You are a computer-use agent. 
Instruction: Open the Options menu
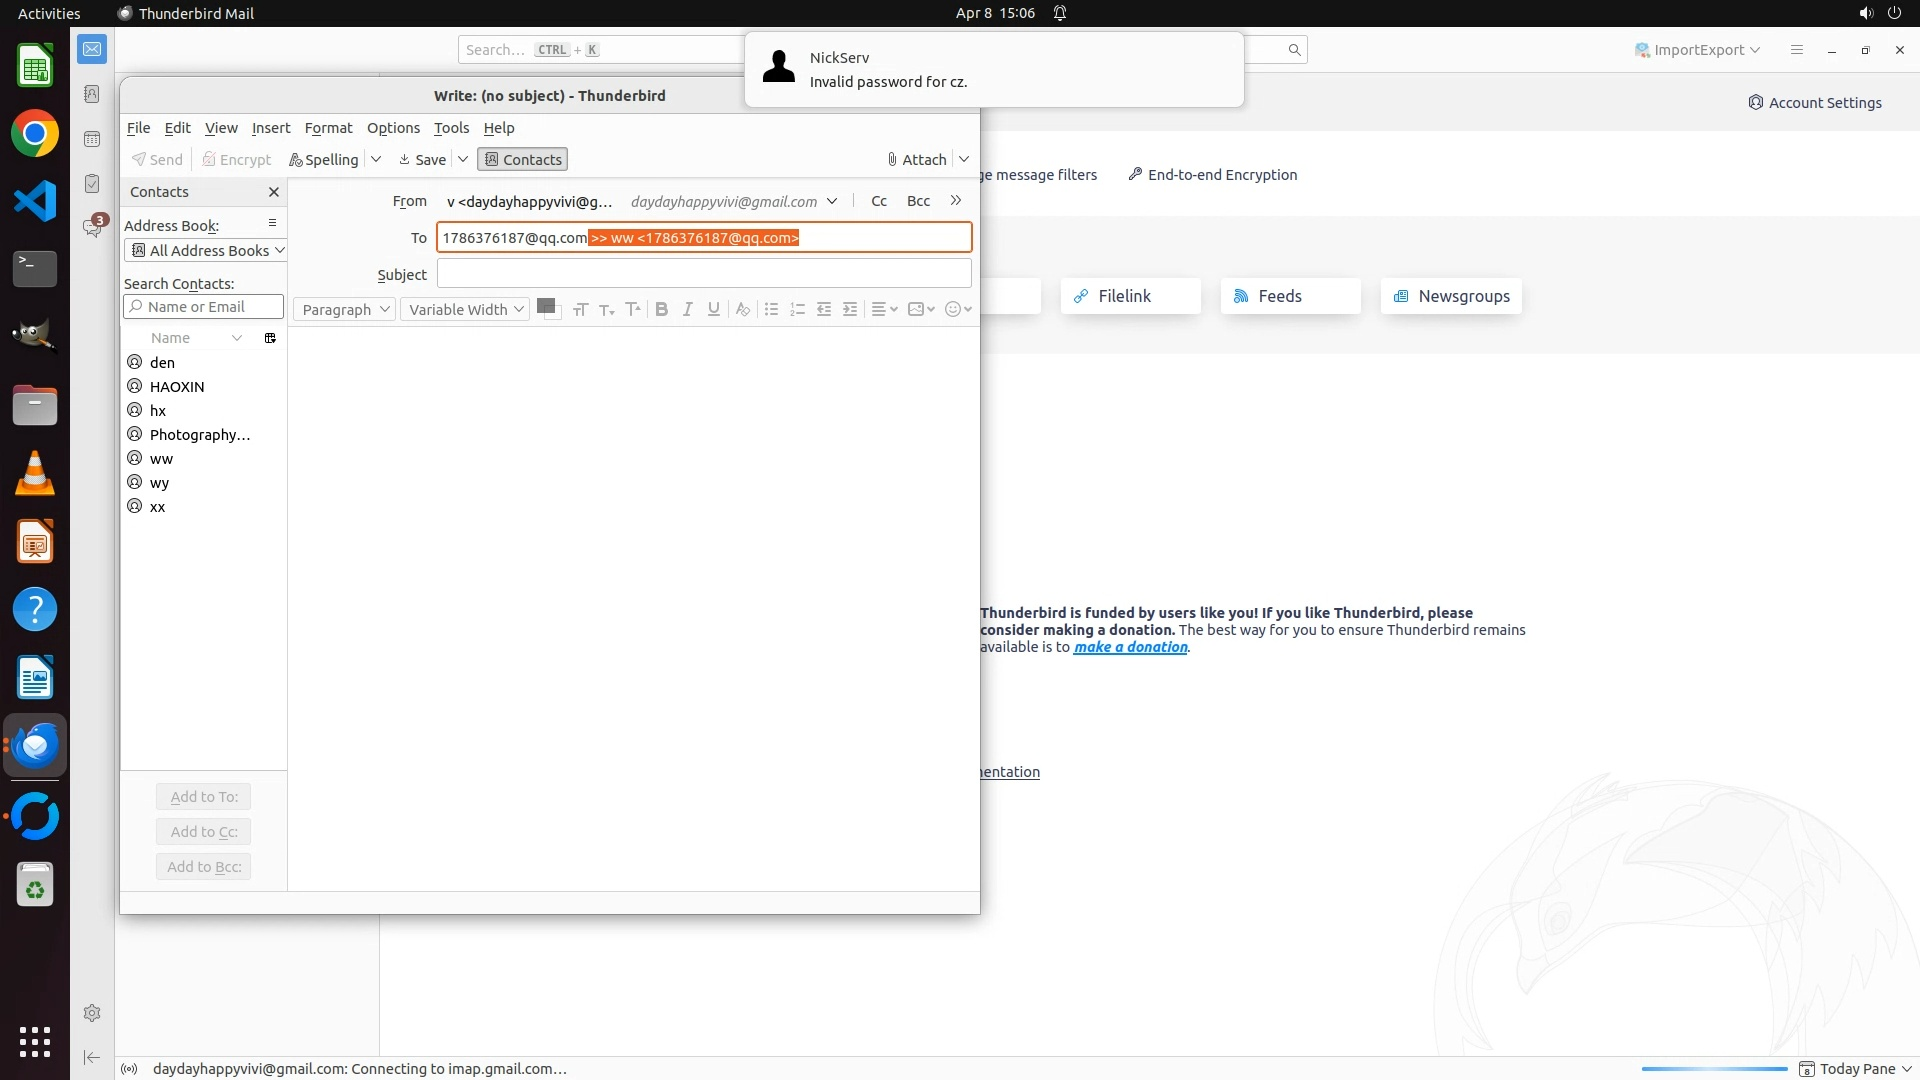pyautogui.click(x=393, y=127)
